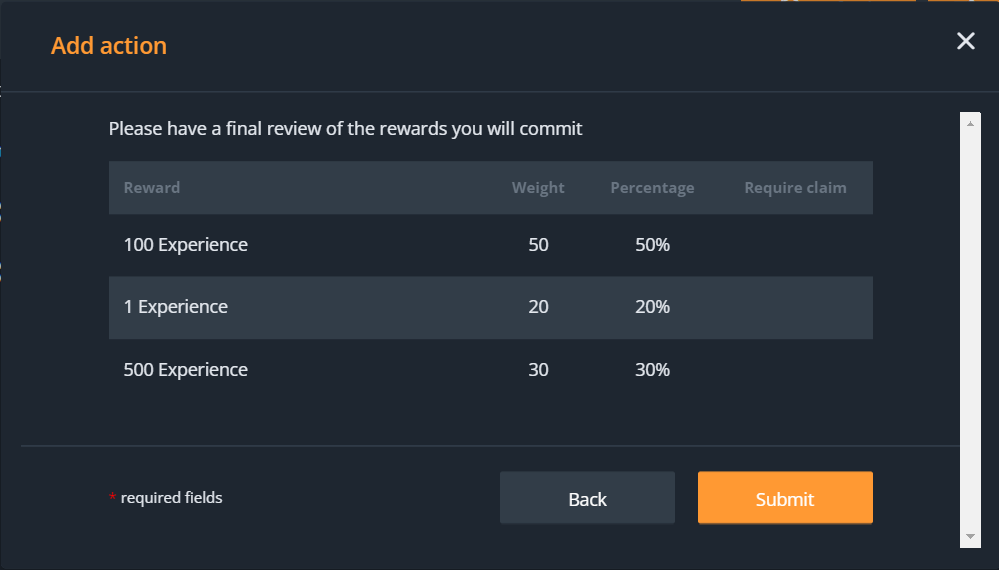
Task: Click the scrollbar up arrow
Action: pos(969,121)
